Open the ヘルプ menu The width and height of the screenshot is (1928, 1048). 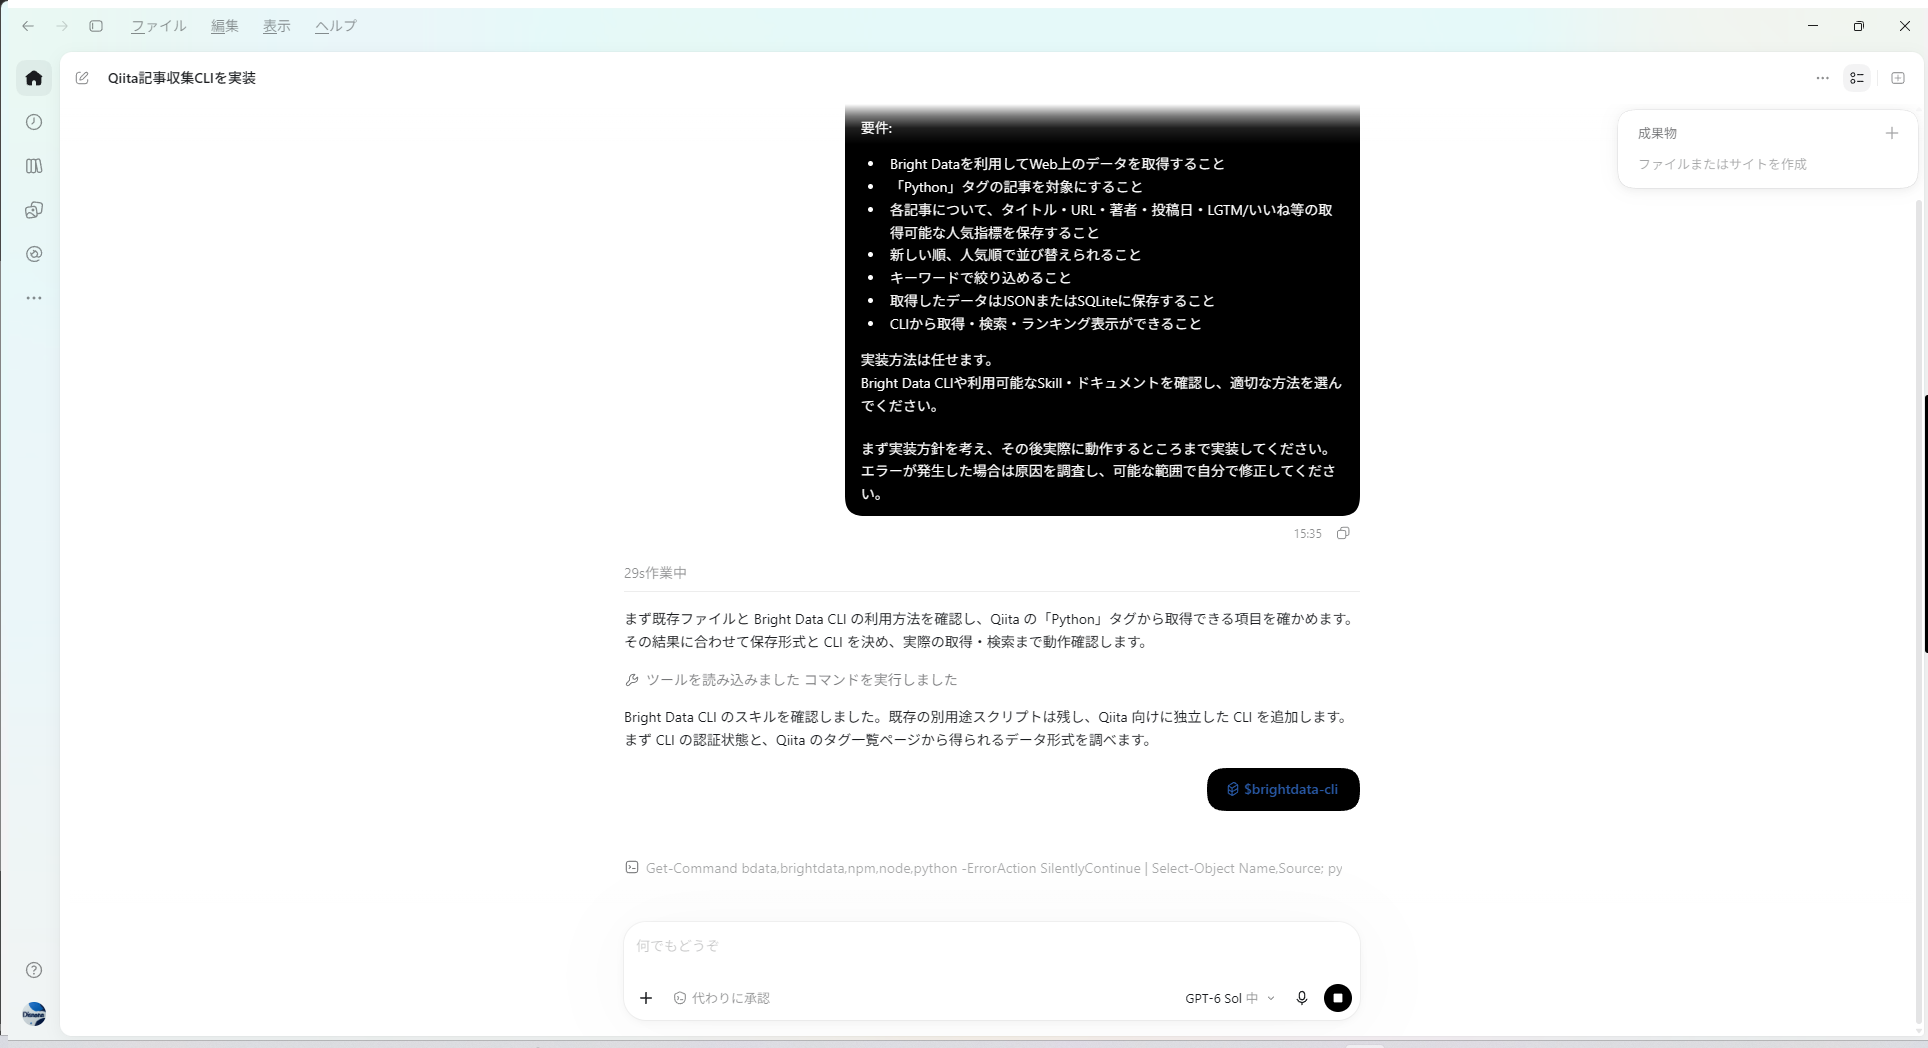(336, 26)
